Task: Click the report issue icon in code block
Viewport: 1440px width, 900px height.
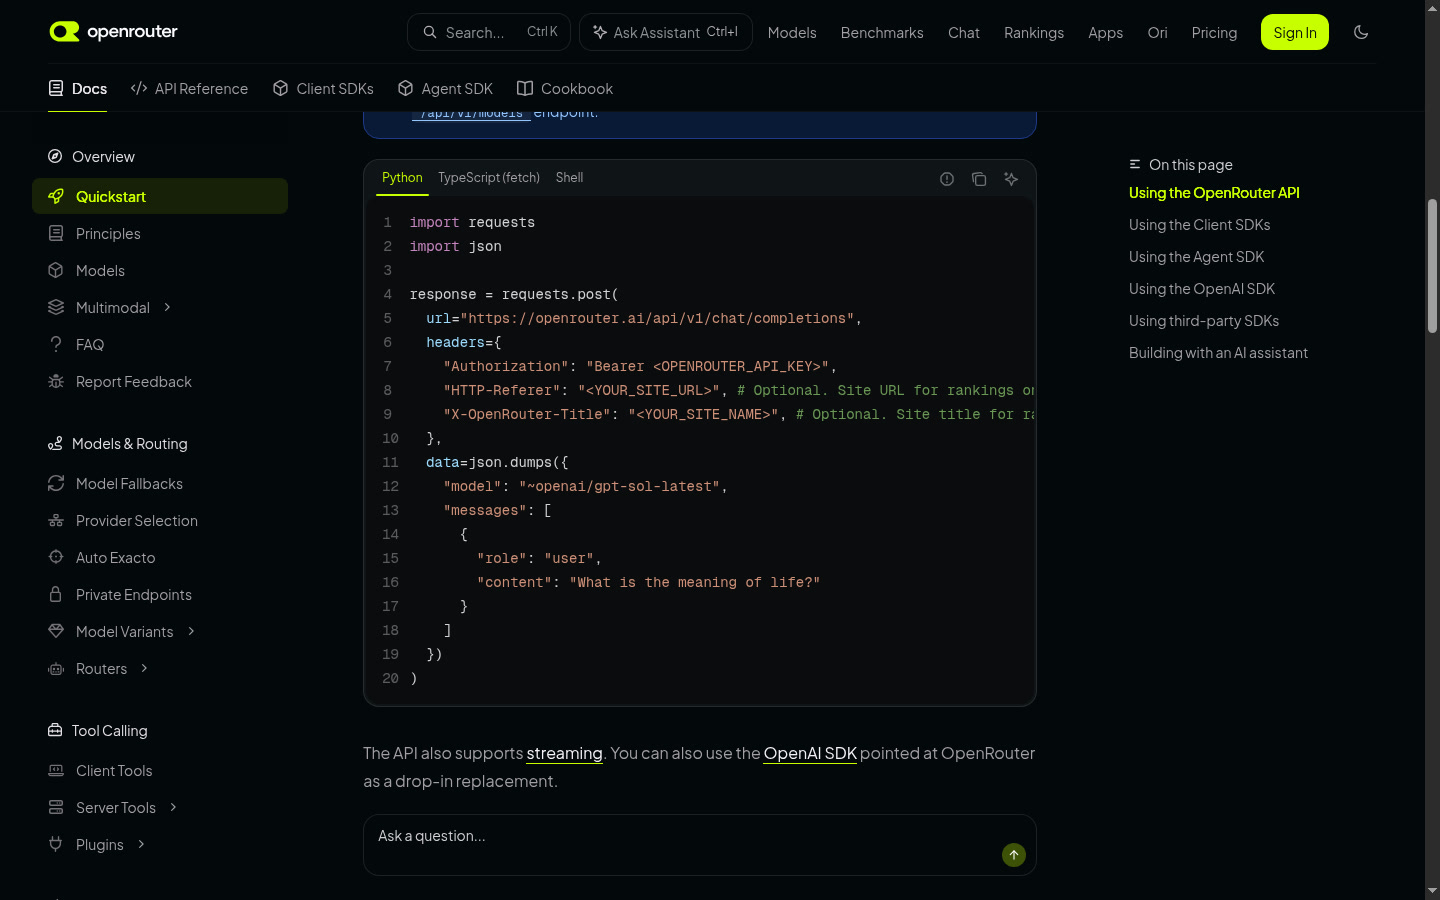Action: click(947, 179)
